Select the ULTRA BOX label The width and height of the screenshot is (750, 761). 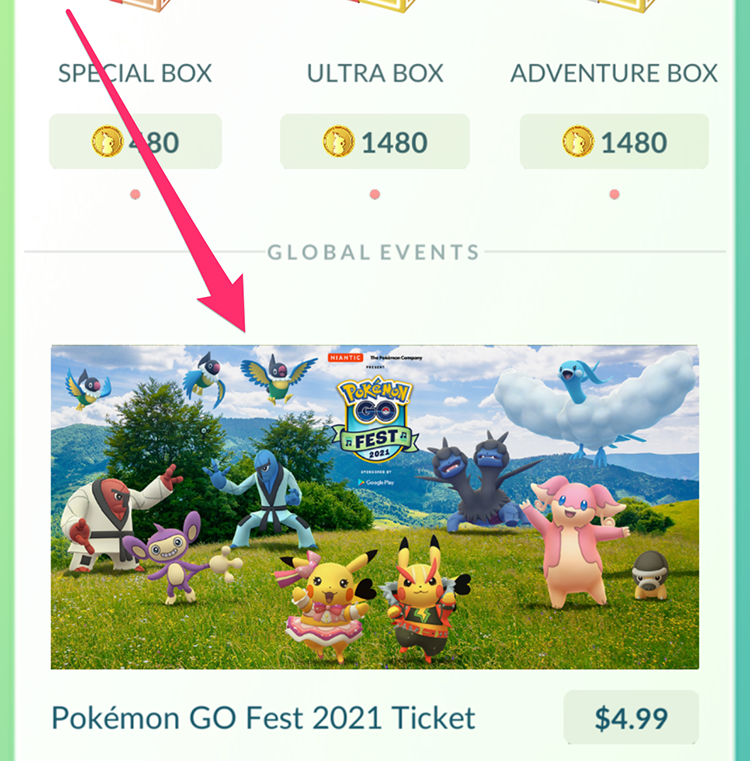375,74
